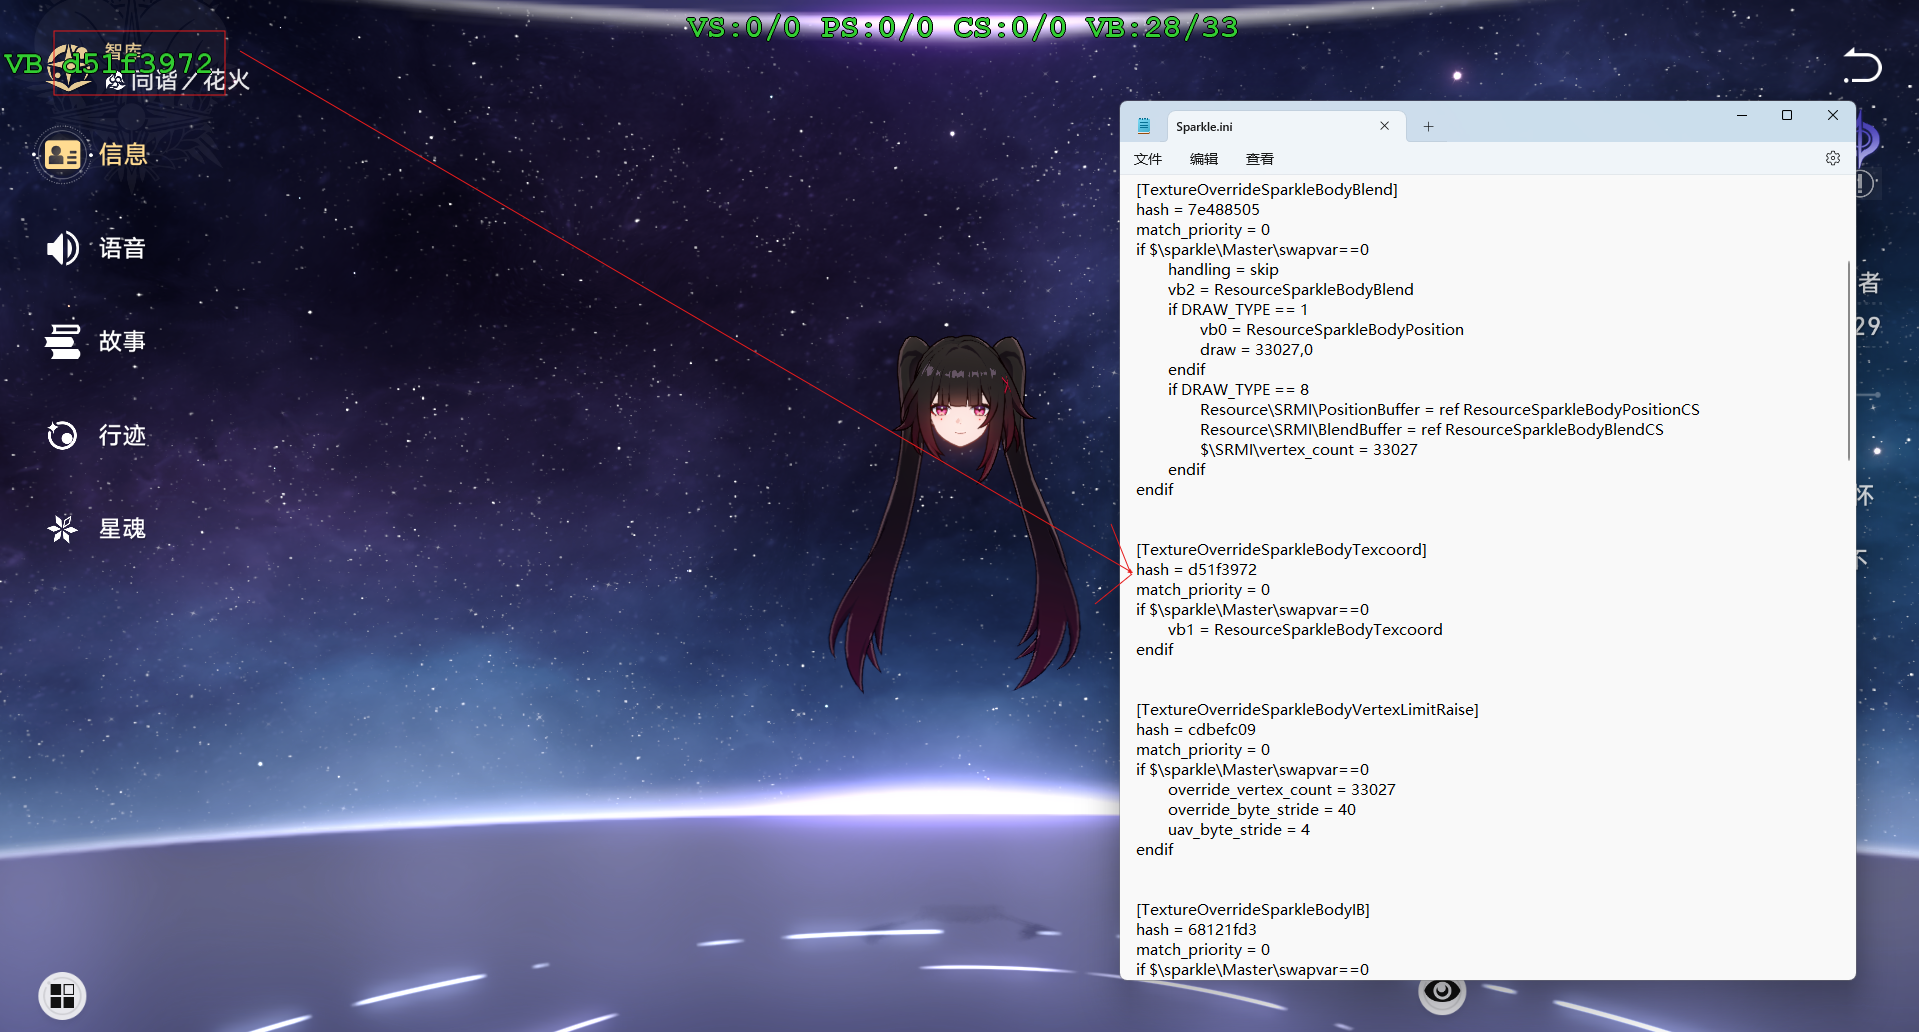Close the Notepad window
Image resolution: width=1919 pixels, height=1032 pixels.
1833,115
